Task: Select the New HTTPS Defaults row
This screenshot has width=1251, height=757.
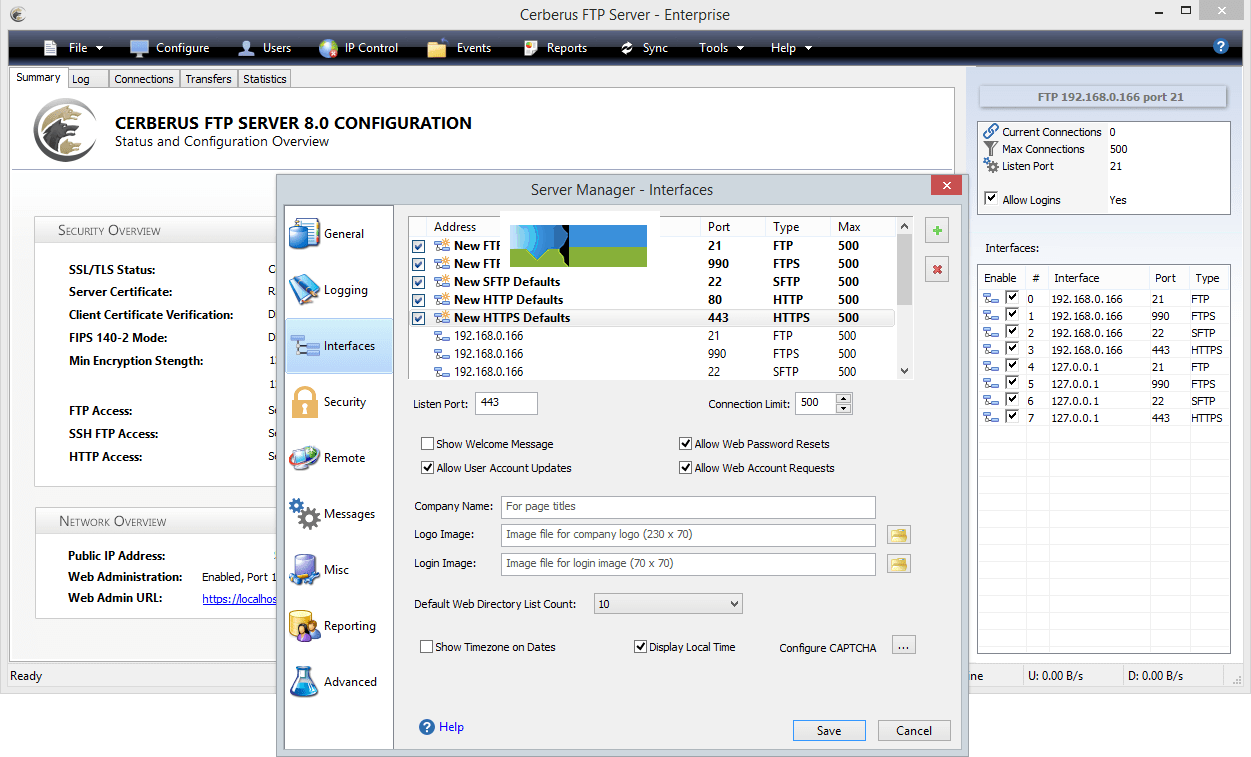Action: [653, 318]
